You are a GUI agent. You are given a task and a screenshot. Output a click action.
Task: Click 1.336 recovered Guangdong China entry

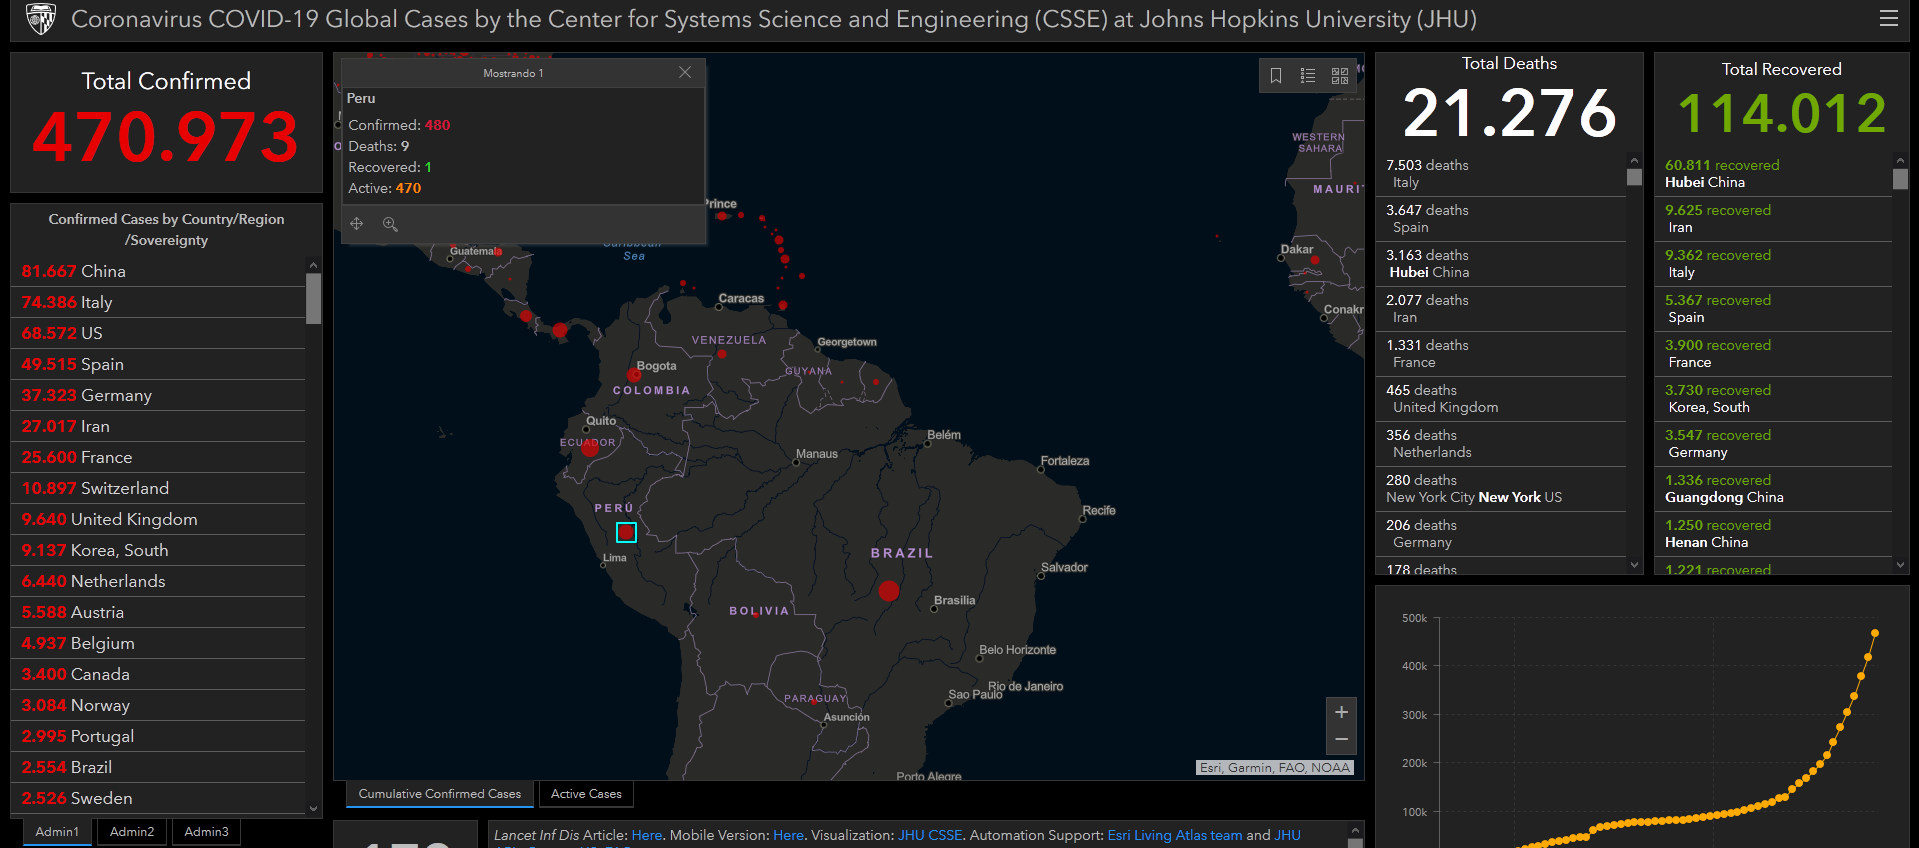(x=1775, y=489)
